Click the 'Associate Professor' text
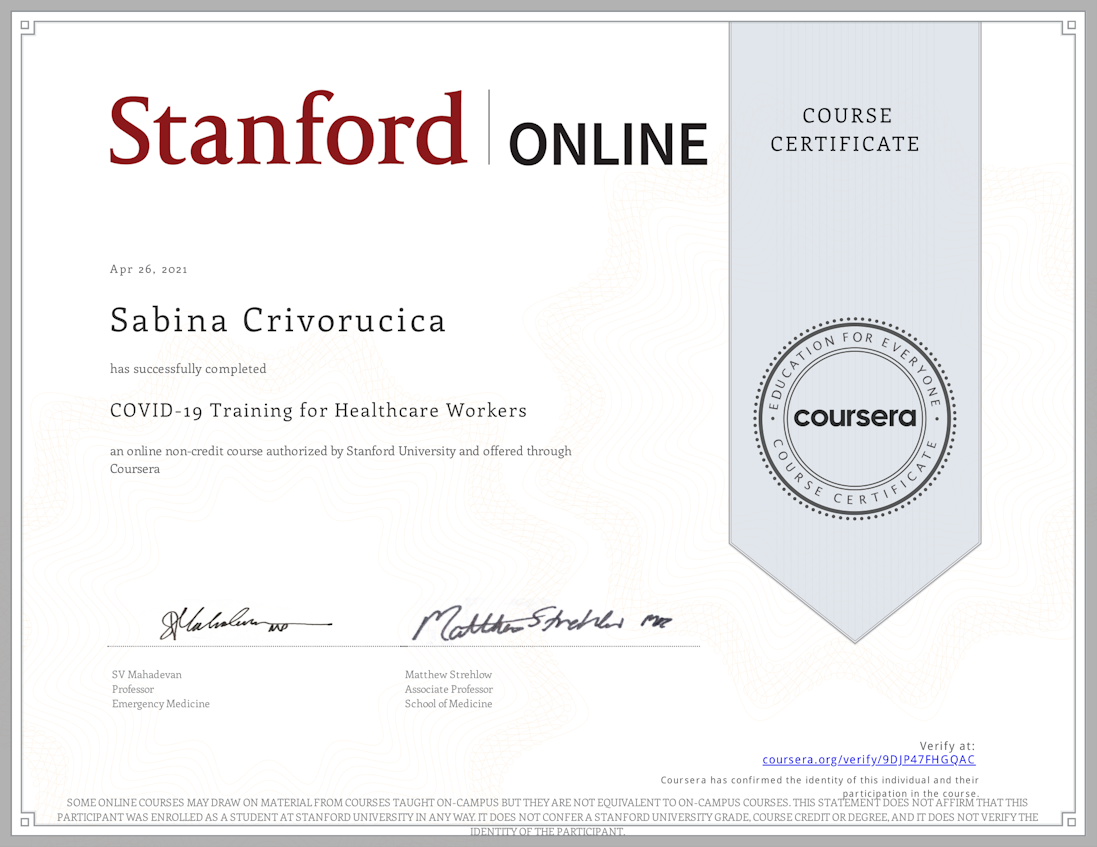1097x847 pixels. pos(449,689)
